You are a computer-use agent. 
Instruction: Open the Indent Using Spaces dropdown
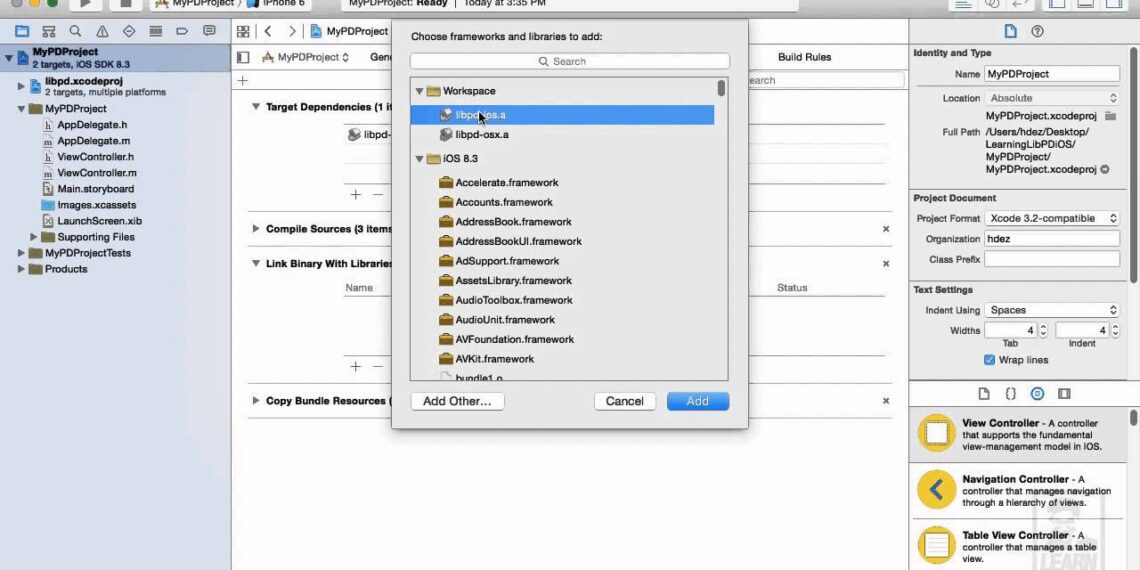pos(1052,310)
